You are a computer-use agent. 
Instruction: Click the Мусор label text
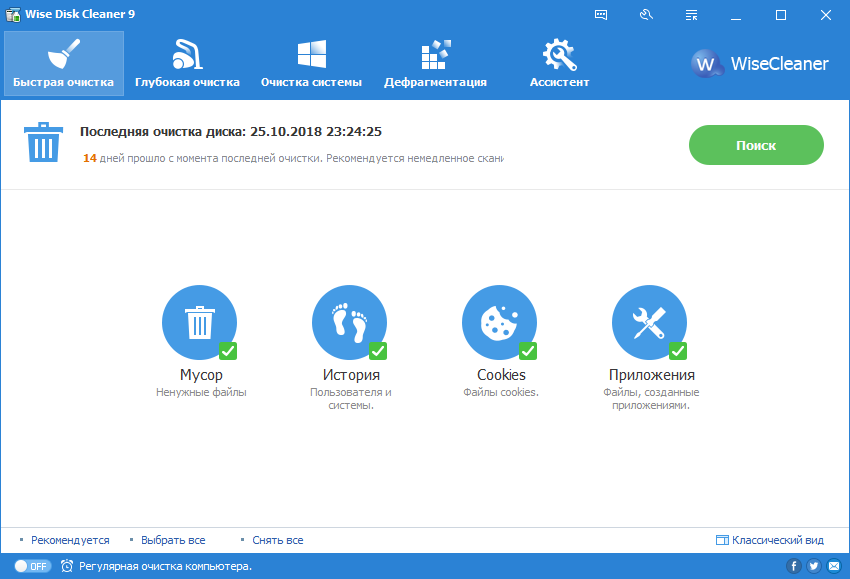pyautogui.click(x=201, y=375)
